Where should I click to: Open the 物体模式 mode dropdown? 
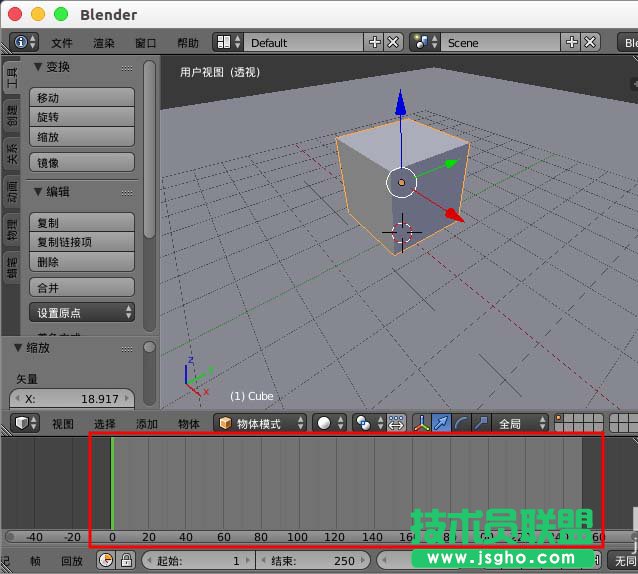(260, 423)
